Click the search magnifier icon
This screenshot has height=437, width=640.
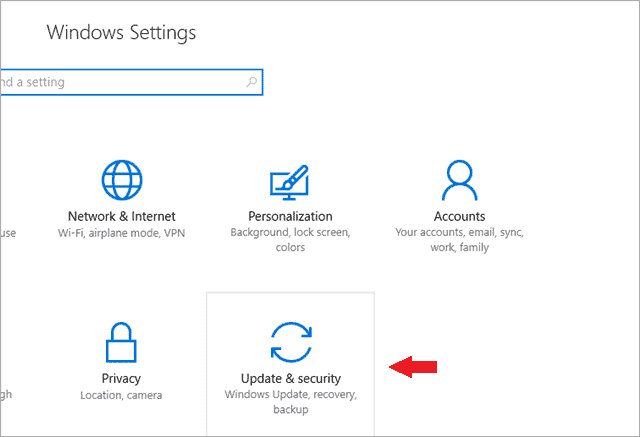(251, 82)
